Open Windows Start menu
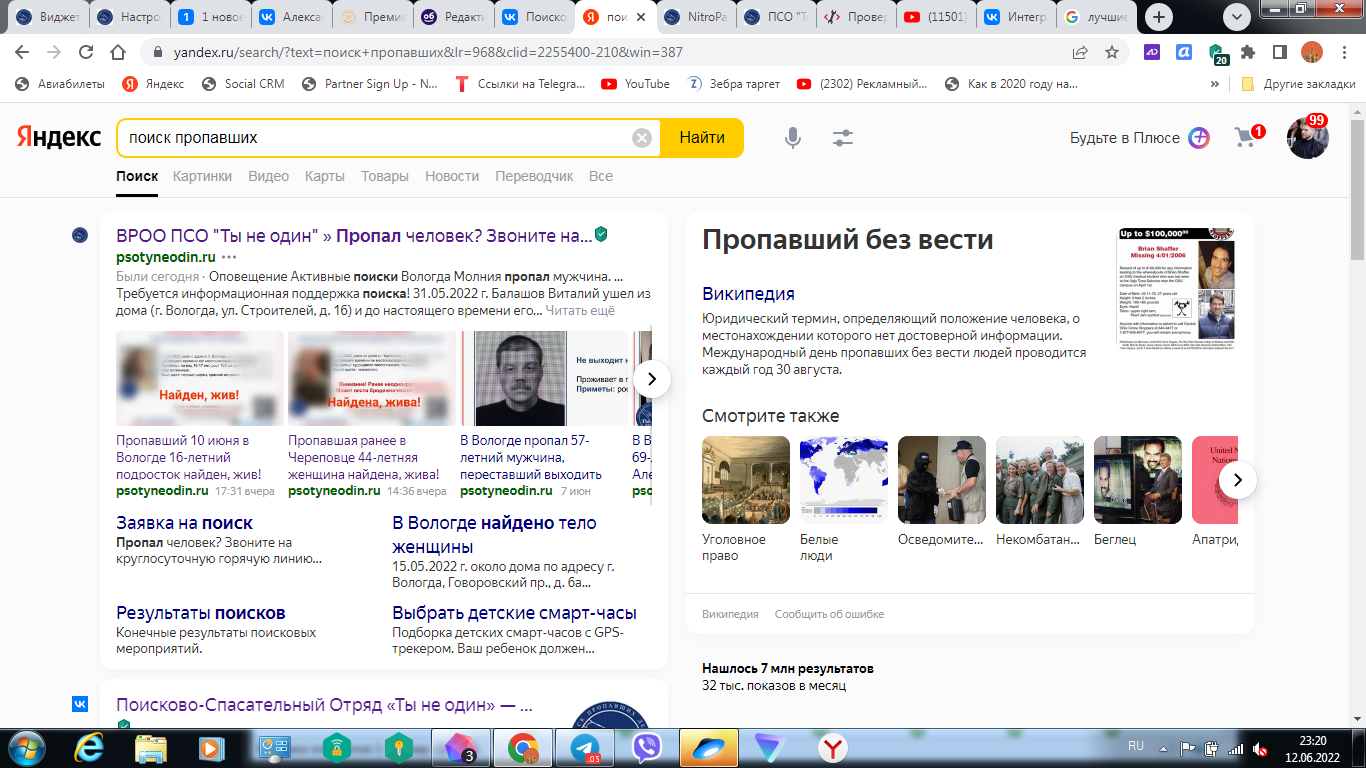 click(26, 748)
